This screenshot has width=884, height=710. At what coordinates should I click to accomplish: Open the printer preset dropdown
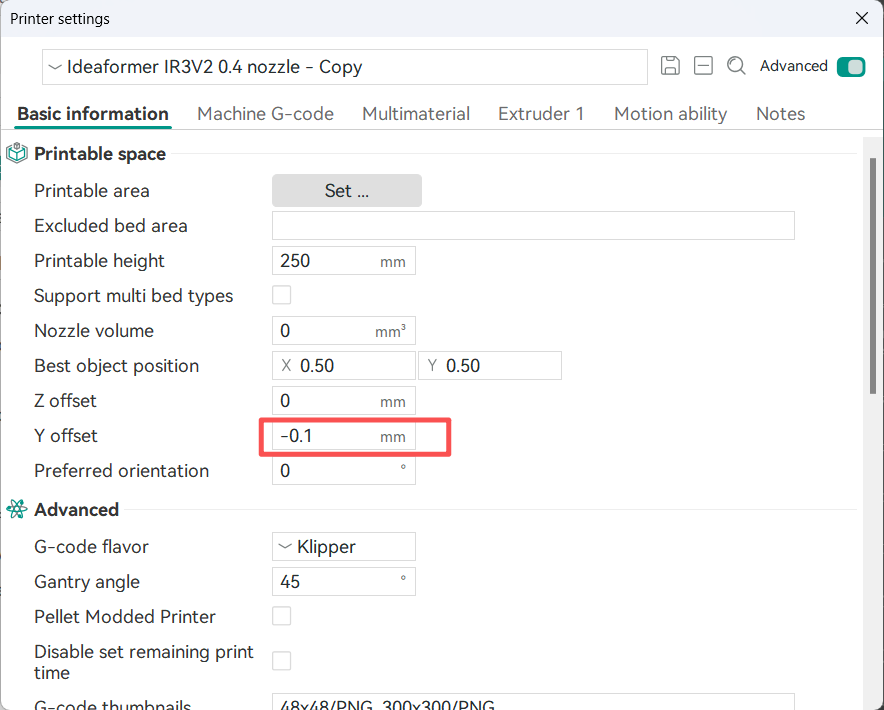(344, 67)
